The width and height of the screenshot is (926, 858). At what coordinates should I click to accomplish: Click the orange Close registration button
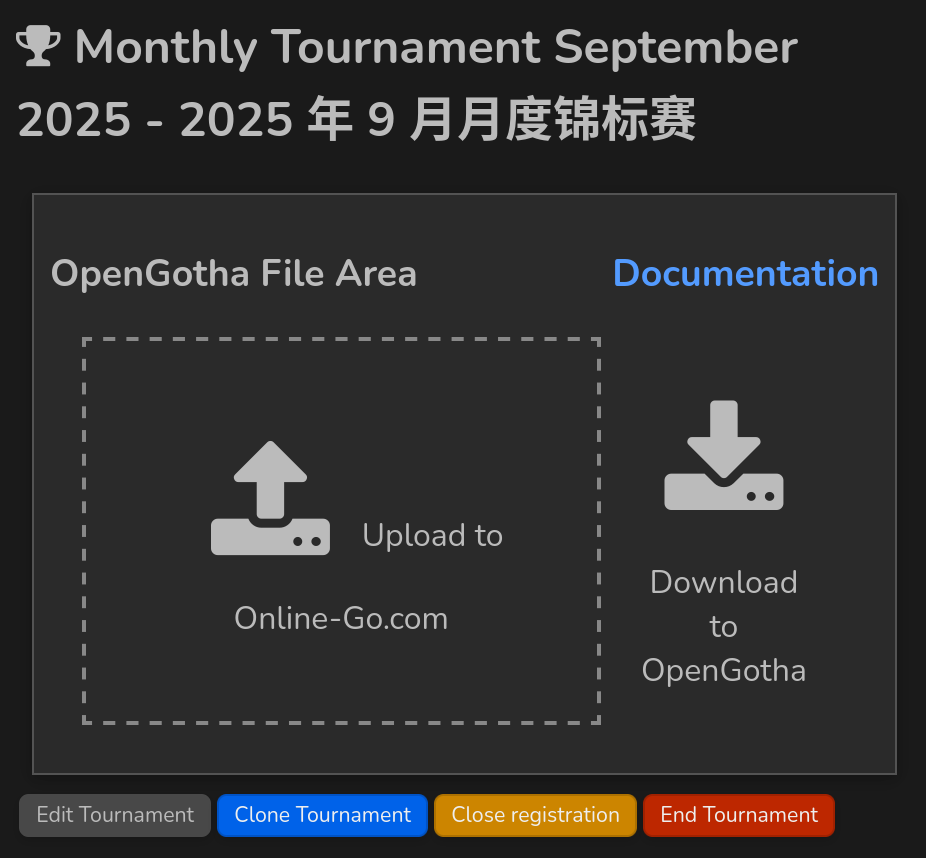(535, 815)
